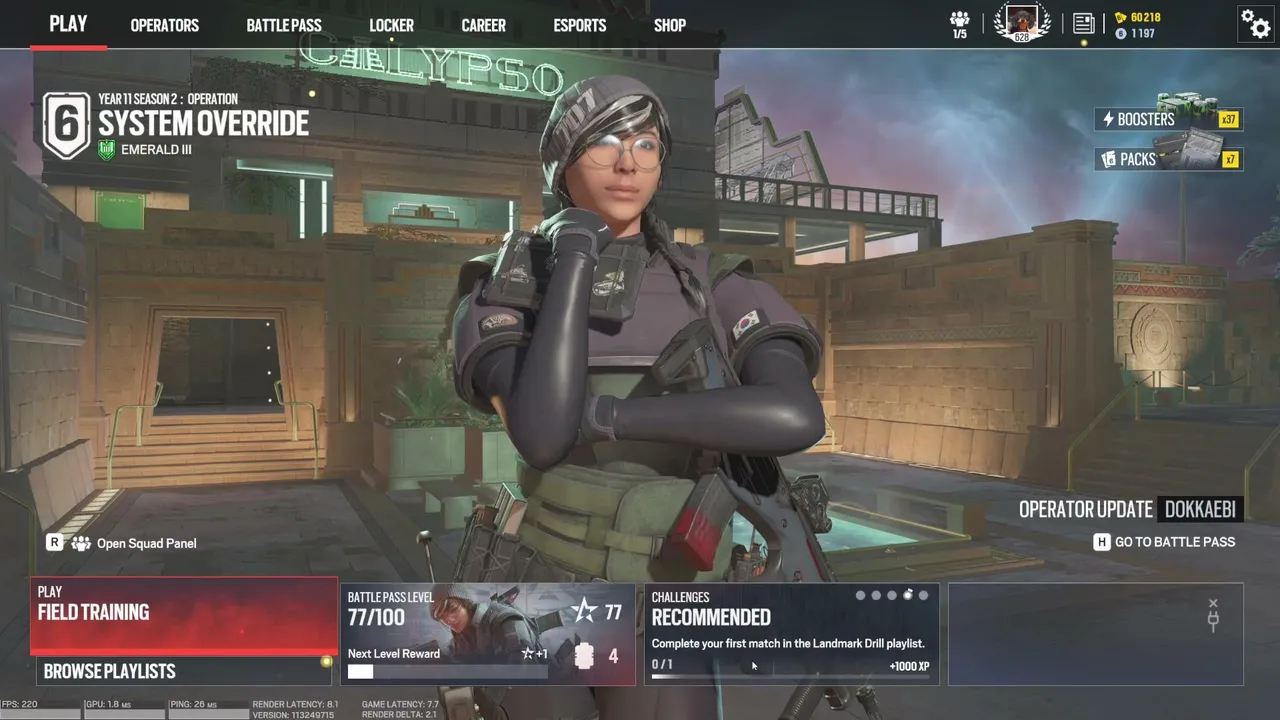Open the Career tab
Image resolution: width=1280 pixels, height=720 pixels.
pyautogui.click(x=484, y=25)
